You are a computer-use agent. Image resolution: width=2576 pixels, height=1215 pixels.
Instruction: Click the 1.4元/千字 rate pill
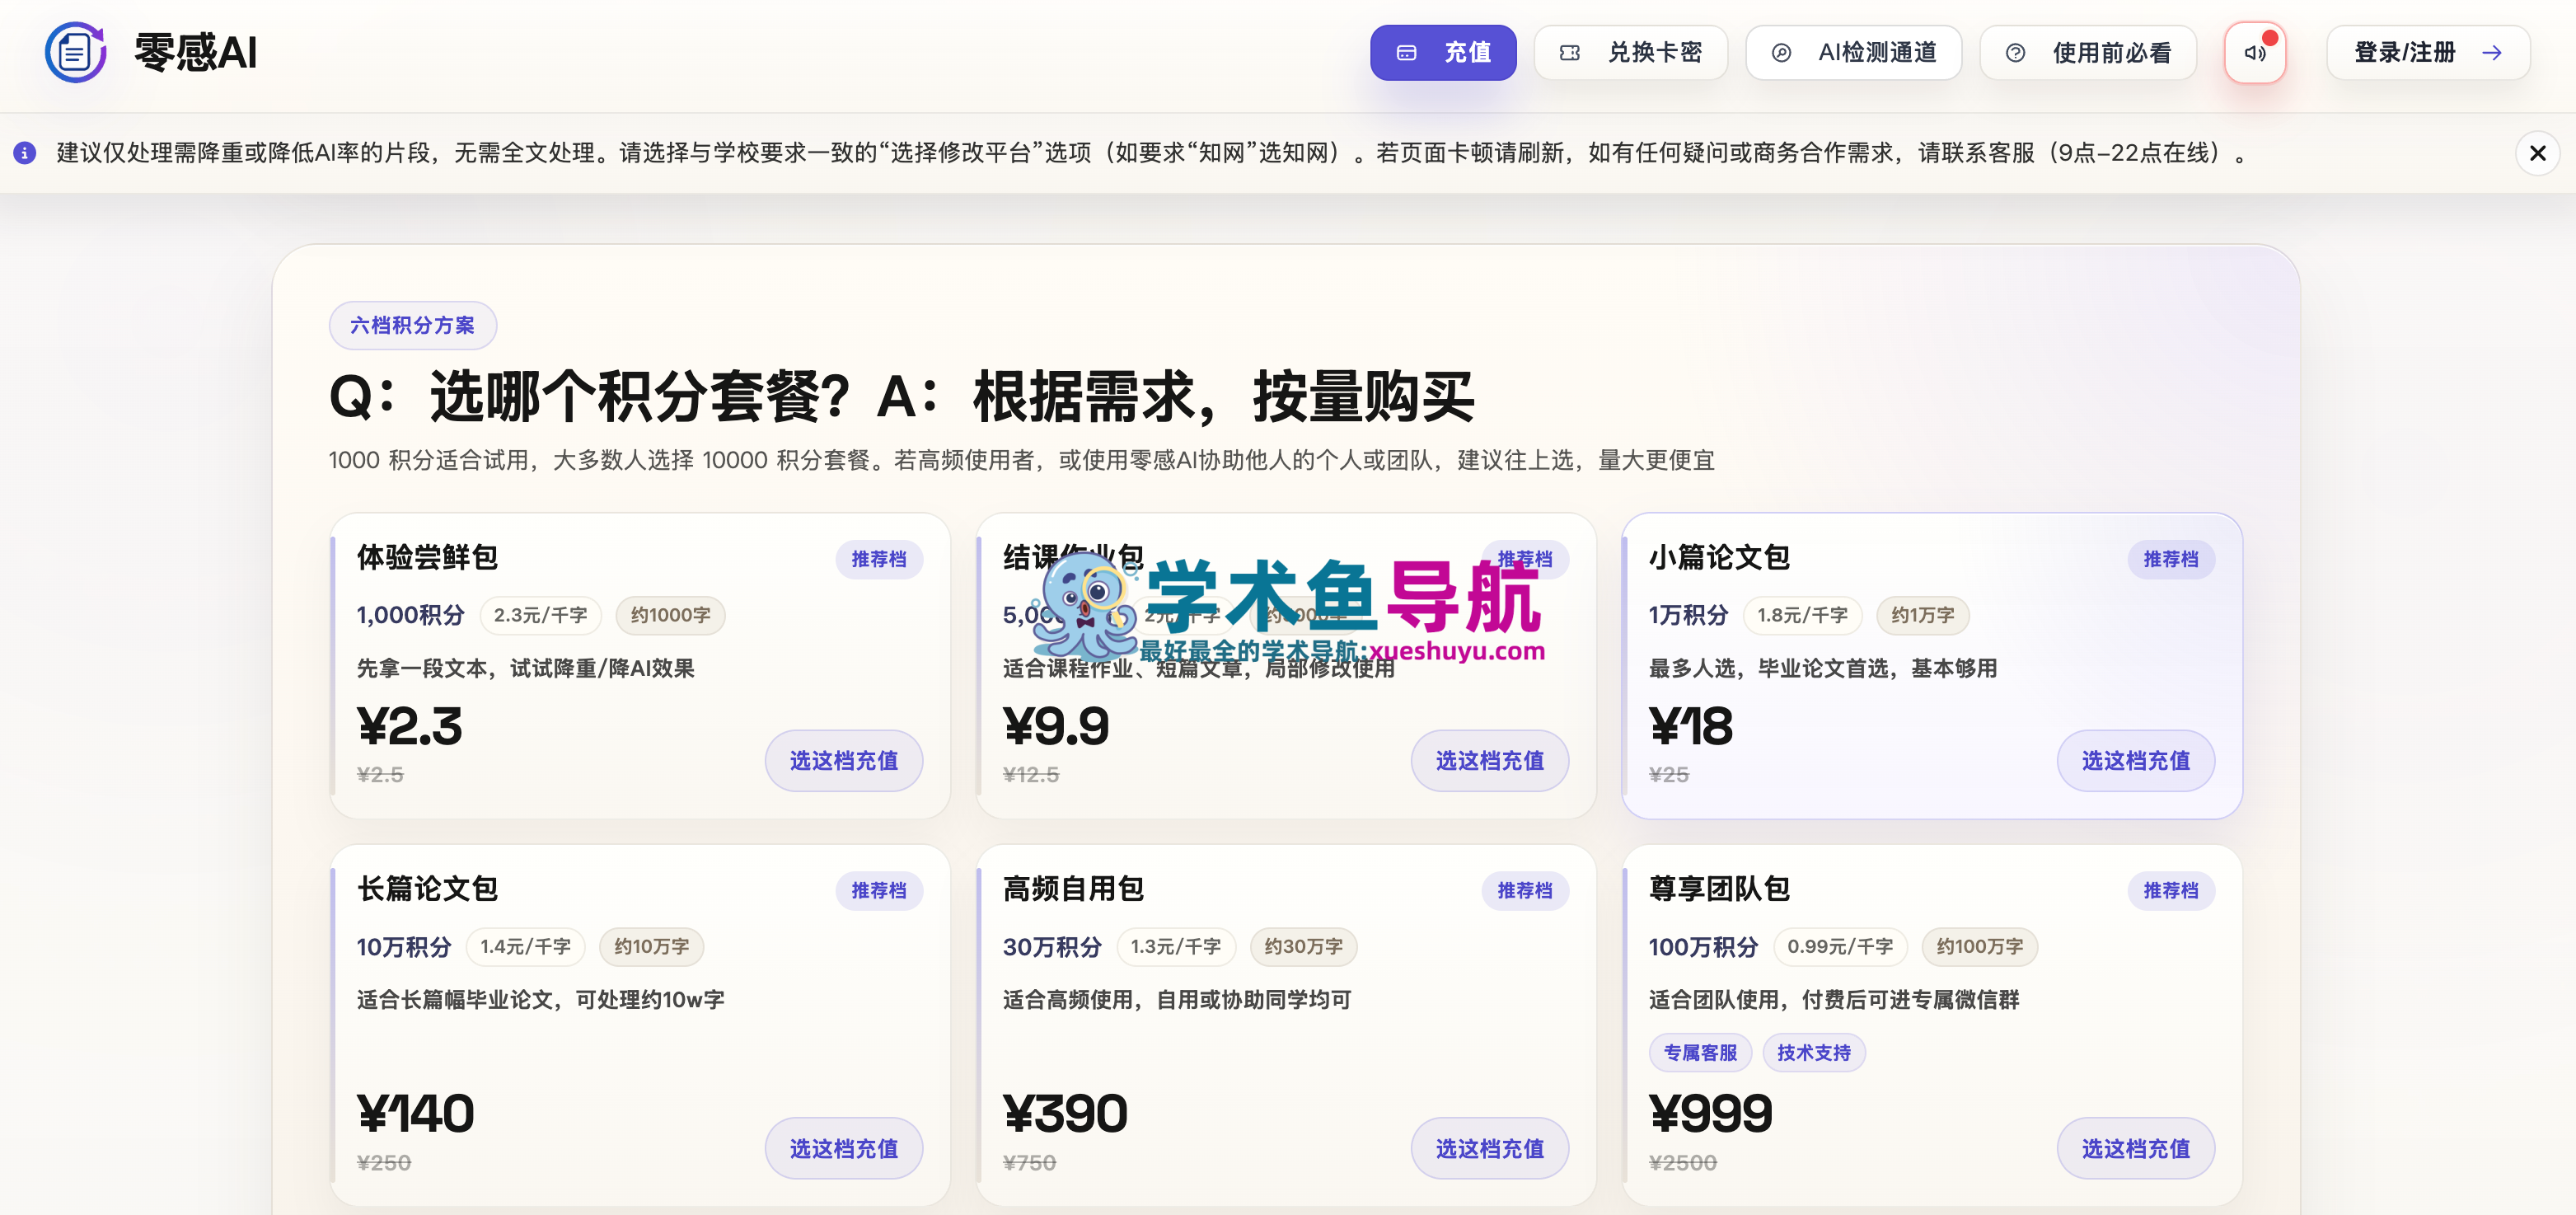tap(526, 947)
